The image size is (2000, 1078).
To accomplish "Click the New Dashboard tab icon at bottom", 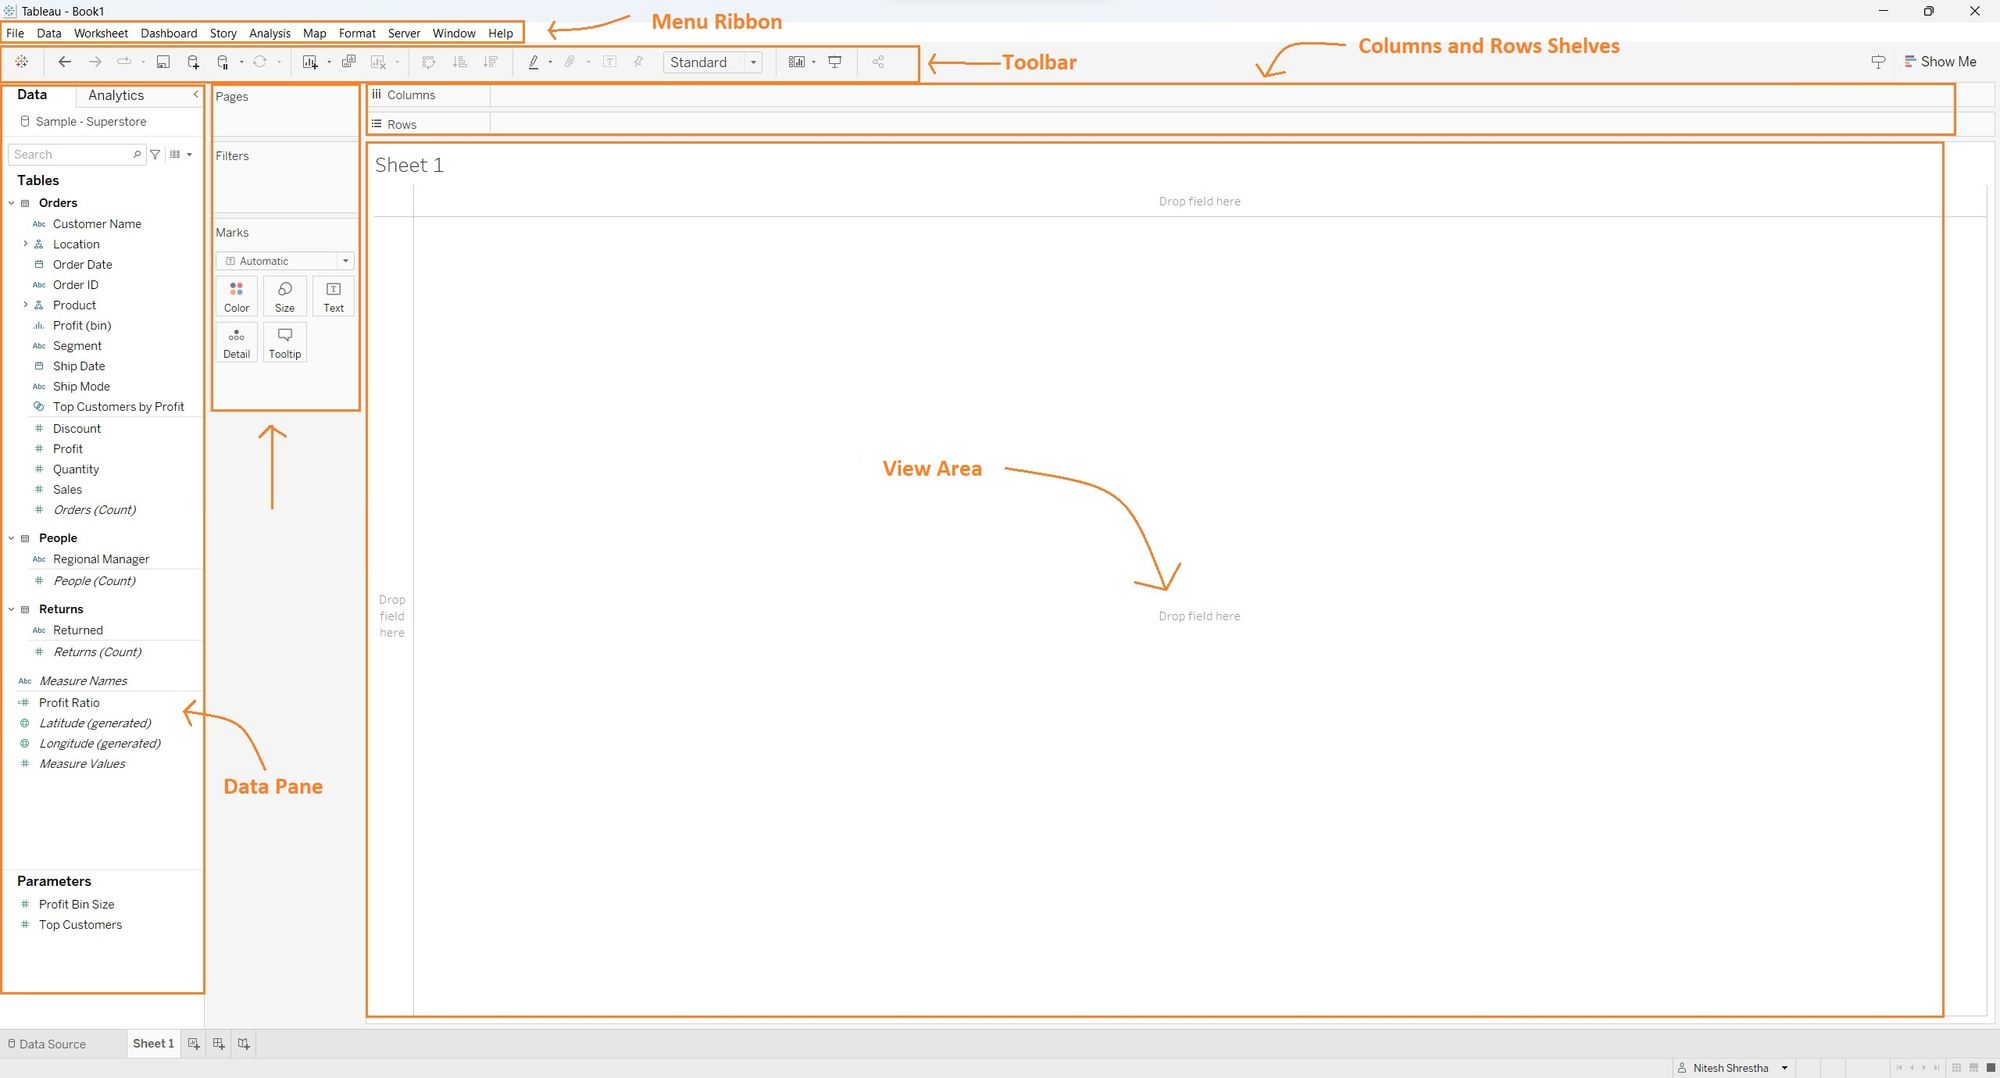I will (219, 1044).
